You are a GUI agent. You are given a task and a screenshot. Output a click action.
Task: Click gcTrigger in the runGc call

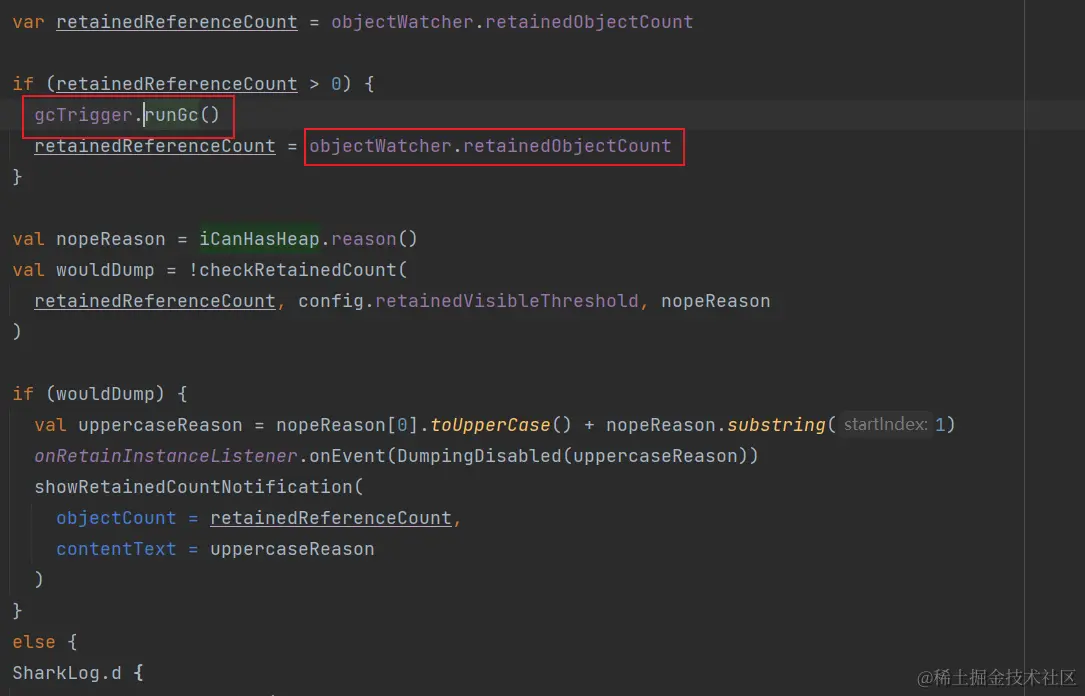pyautogui.click(x=83, y=115)
